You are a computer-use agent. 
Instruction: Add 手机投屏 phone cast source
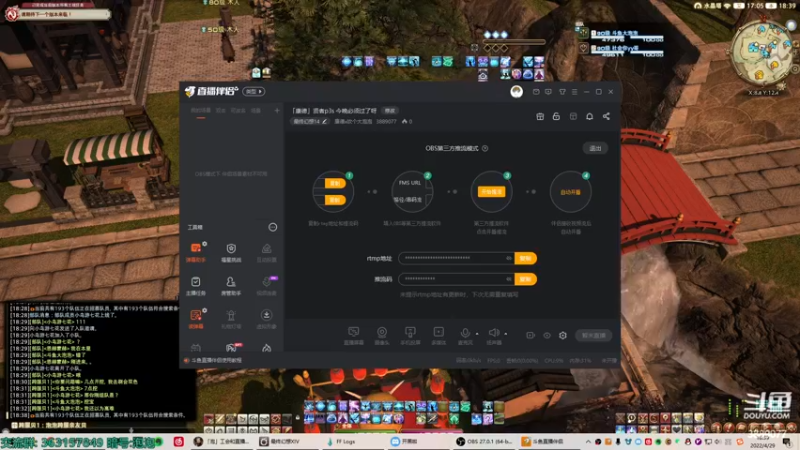click(410, 336)
